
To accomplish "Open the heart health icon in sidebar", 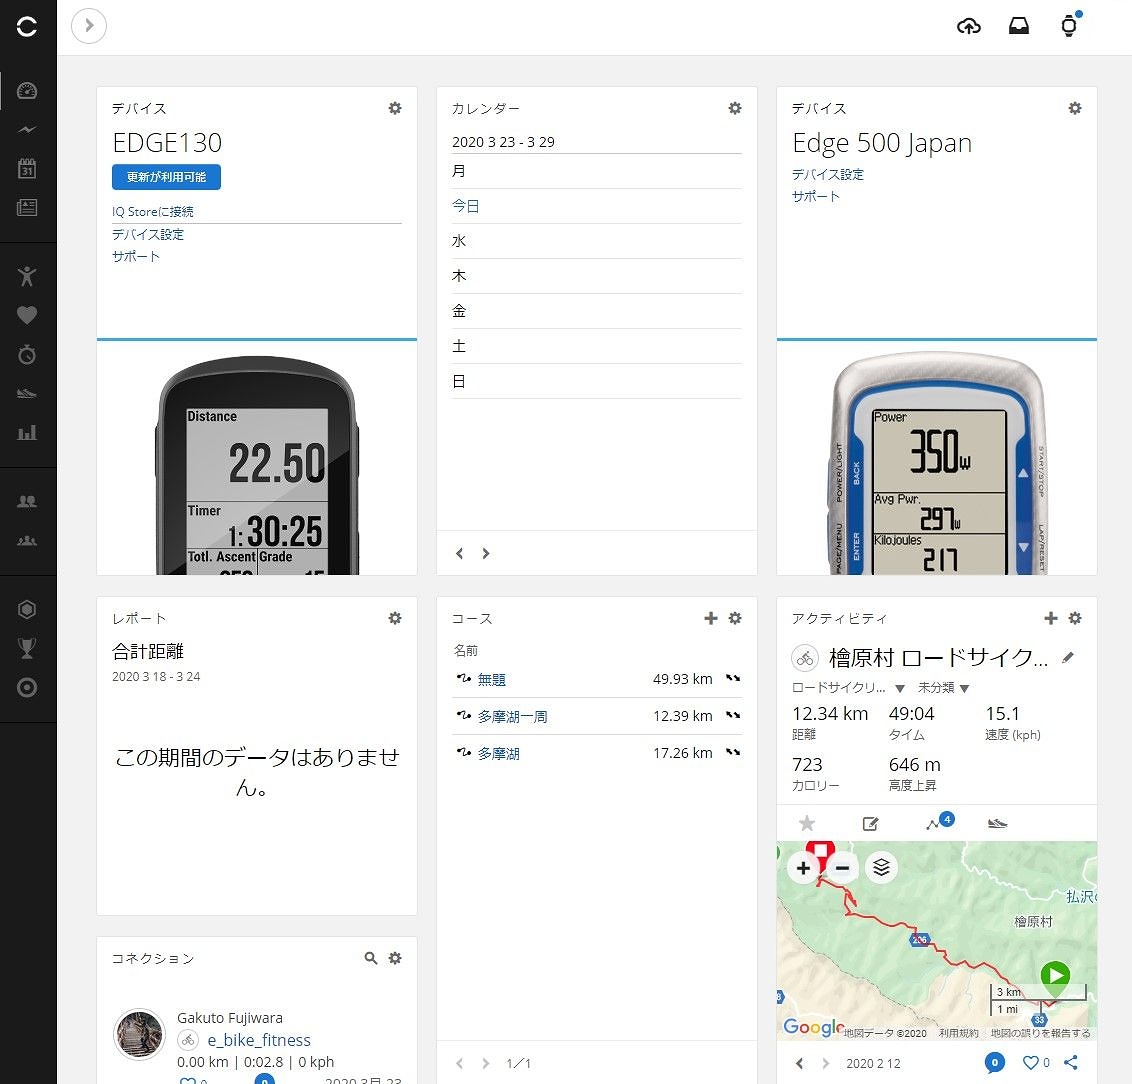I will [x=27, y=315].
